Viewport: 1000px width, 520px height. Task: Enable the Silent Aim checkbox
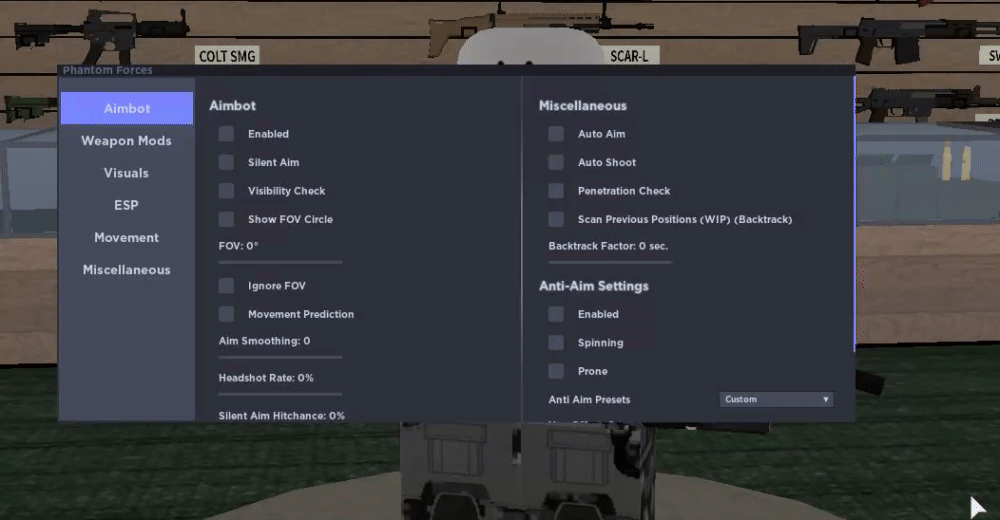[226, 162]
